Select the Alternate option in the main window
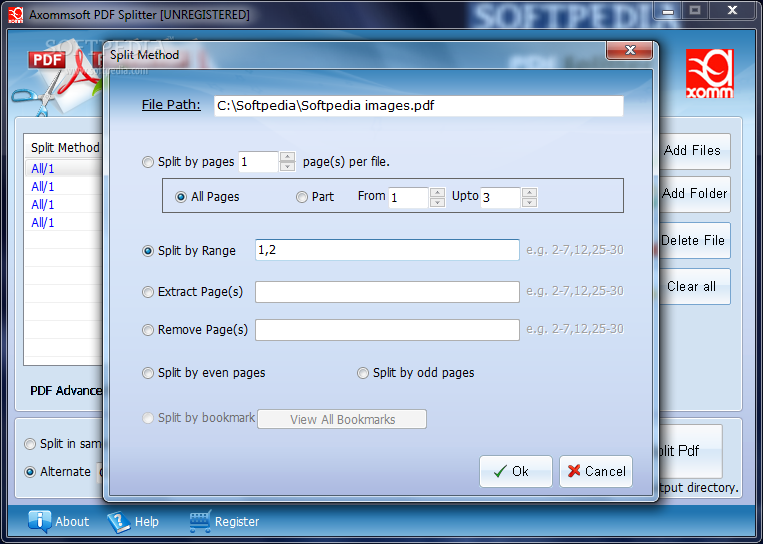The image size is (763, 544). (x=30, y=472)
